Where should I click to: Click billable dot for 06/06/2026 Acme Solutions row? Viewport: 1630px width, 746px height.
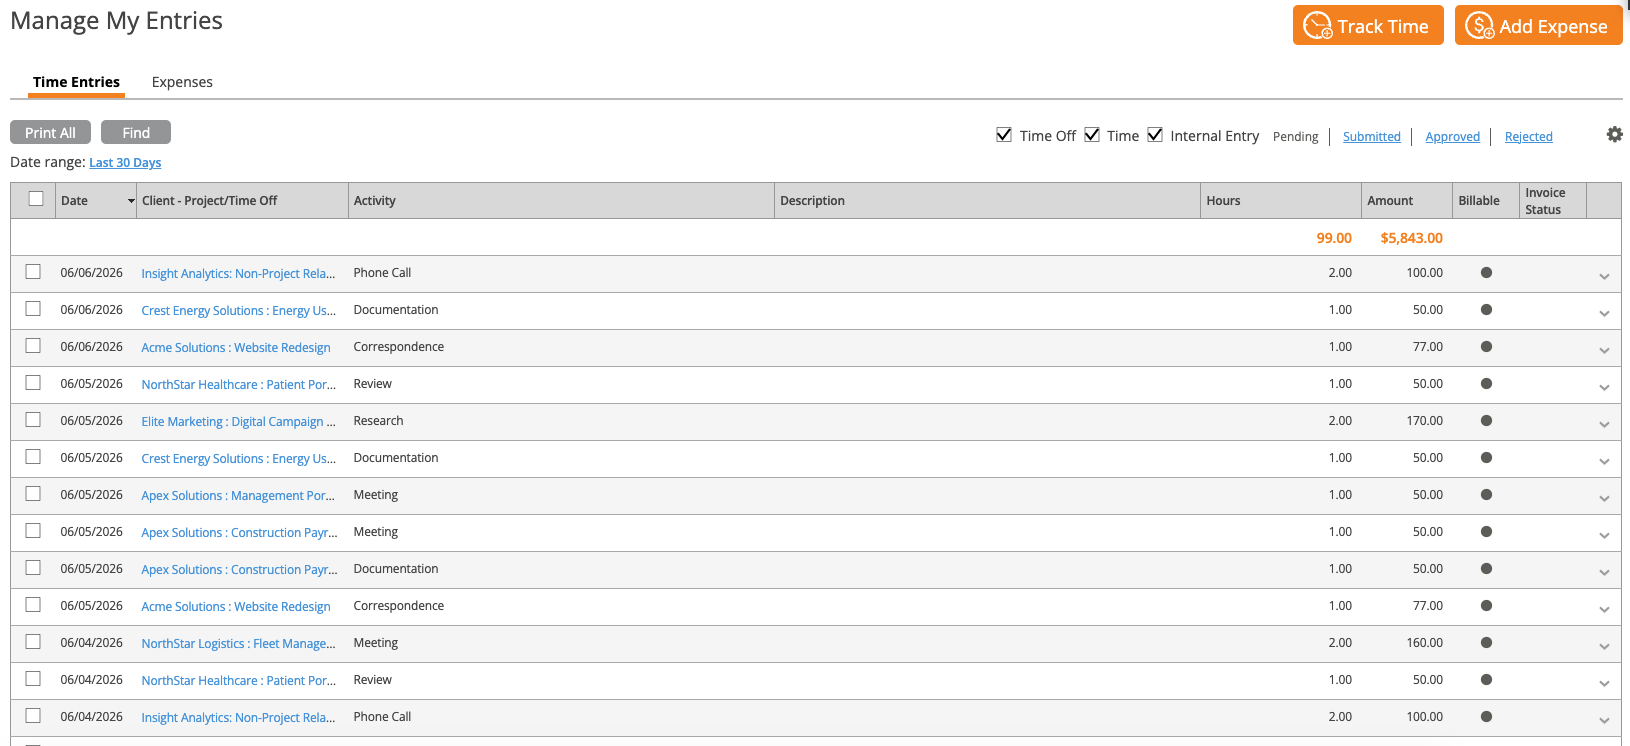[x=1486, y=347]
